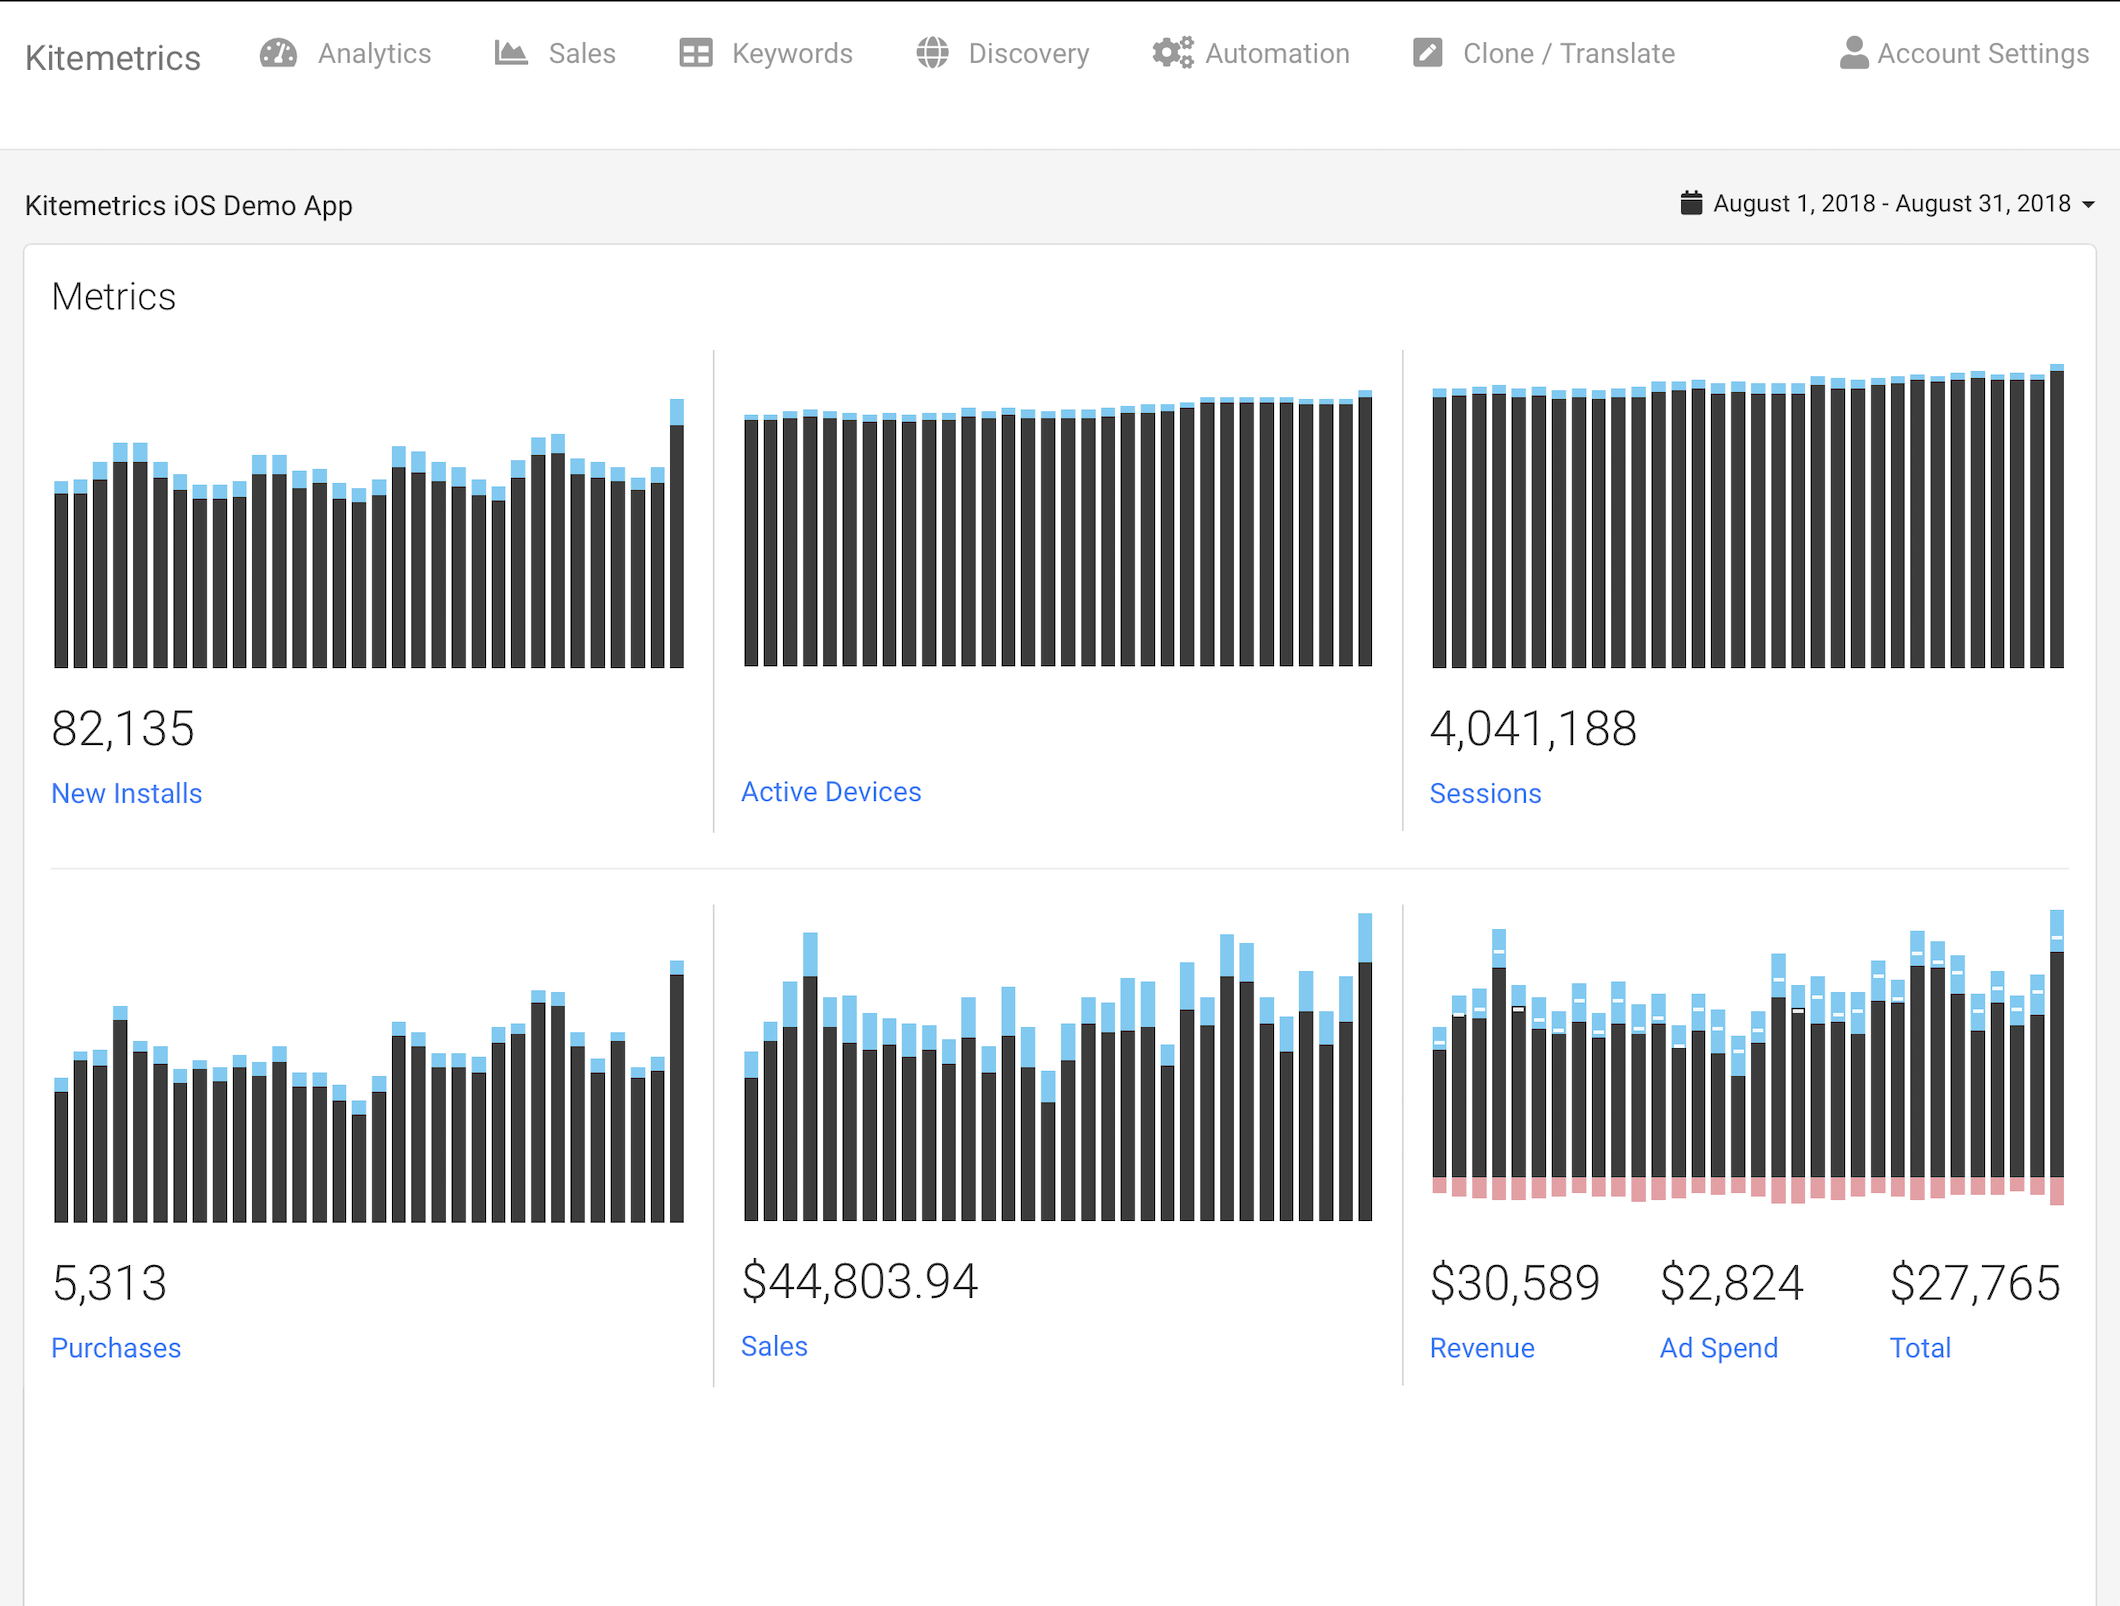Click the Total link under revenue chart
The height and width of the screenshot is (1606, 2120).
click(x=1920, y=1348)
